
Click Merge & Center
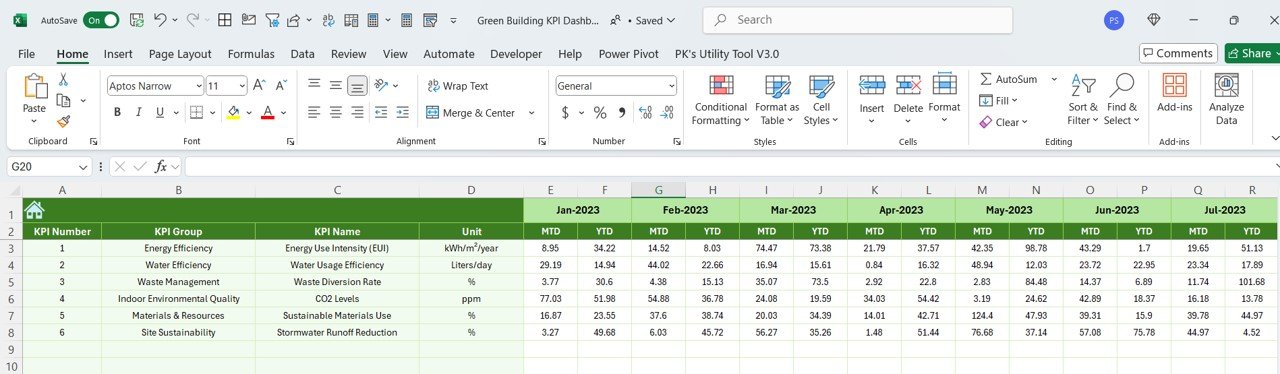pyautogui.click(x=471, y=113)
